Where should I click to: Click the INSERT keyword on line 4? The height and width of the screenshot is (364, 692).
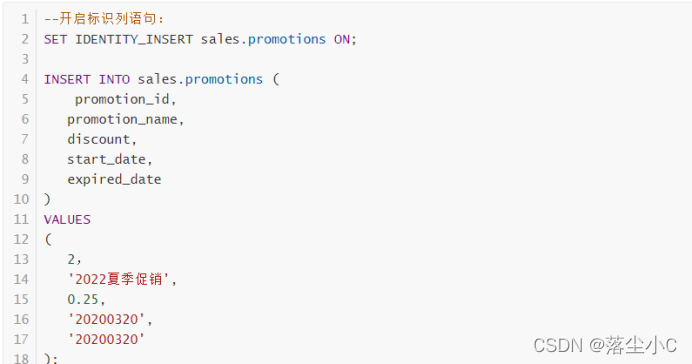tap(67, 79)
